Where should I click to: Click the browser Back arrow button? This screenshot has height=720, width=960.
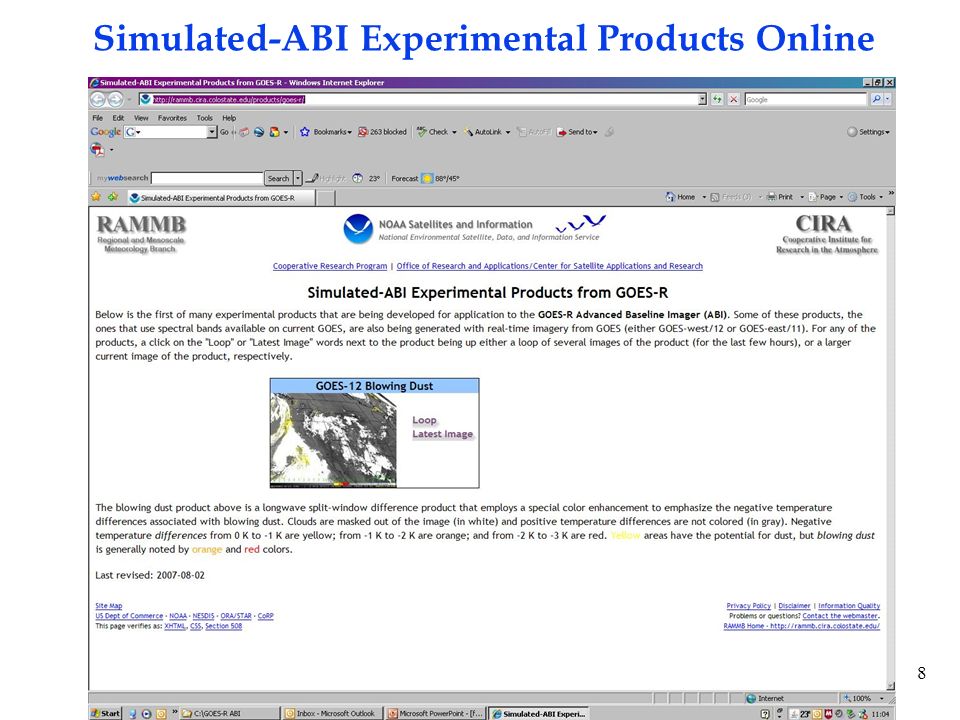click(x=97, y=99)
